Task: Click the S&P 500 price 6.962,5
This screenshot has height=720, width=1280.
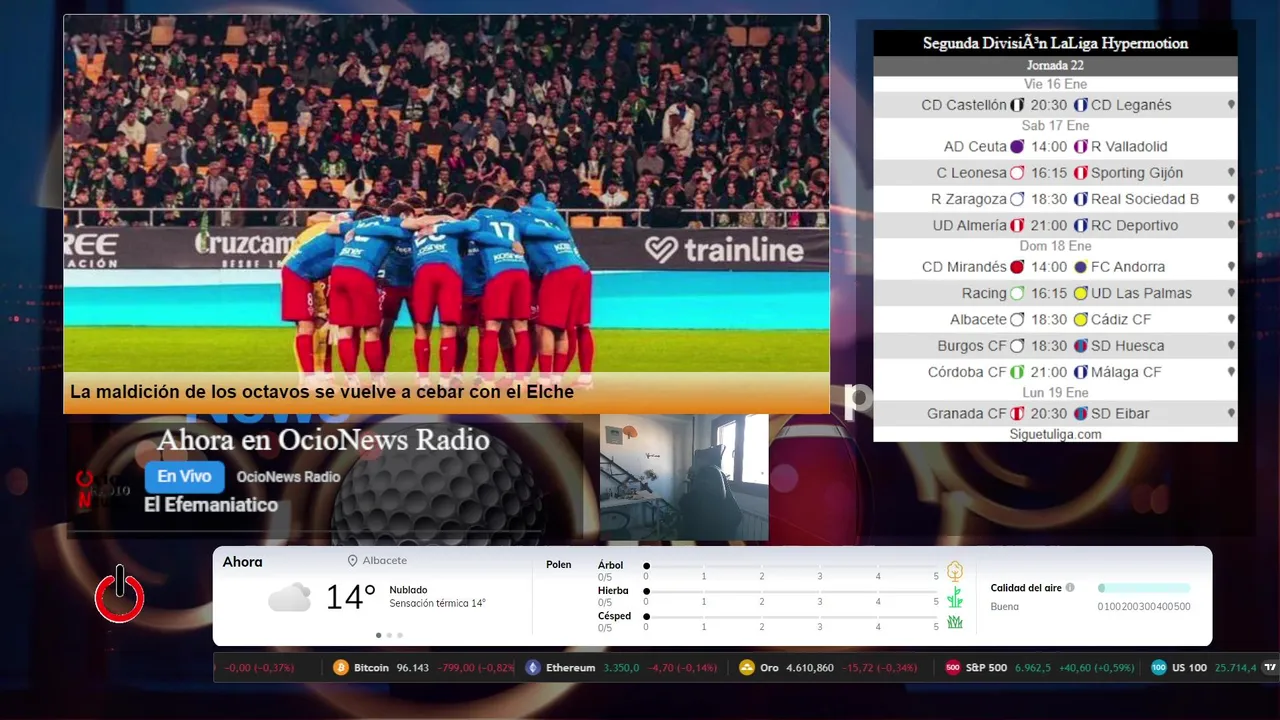Action: pyautogui.click(x=1033, y=668)
